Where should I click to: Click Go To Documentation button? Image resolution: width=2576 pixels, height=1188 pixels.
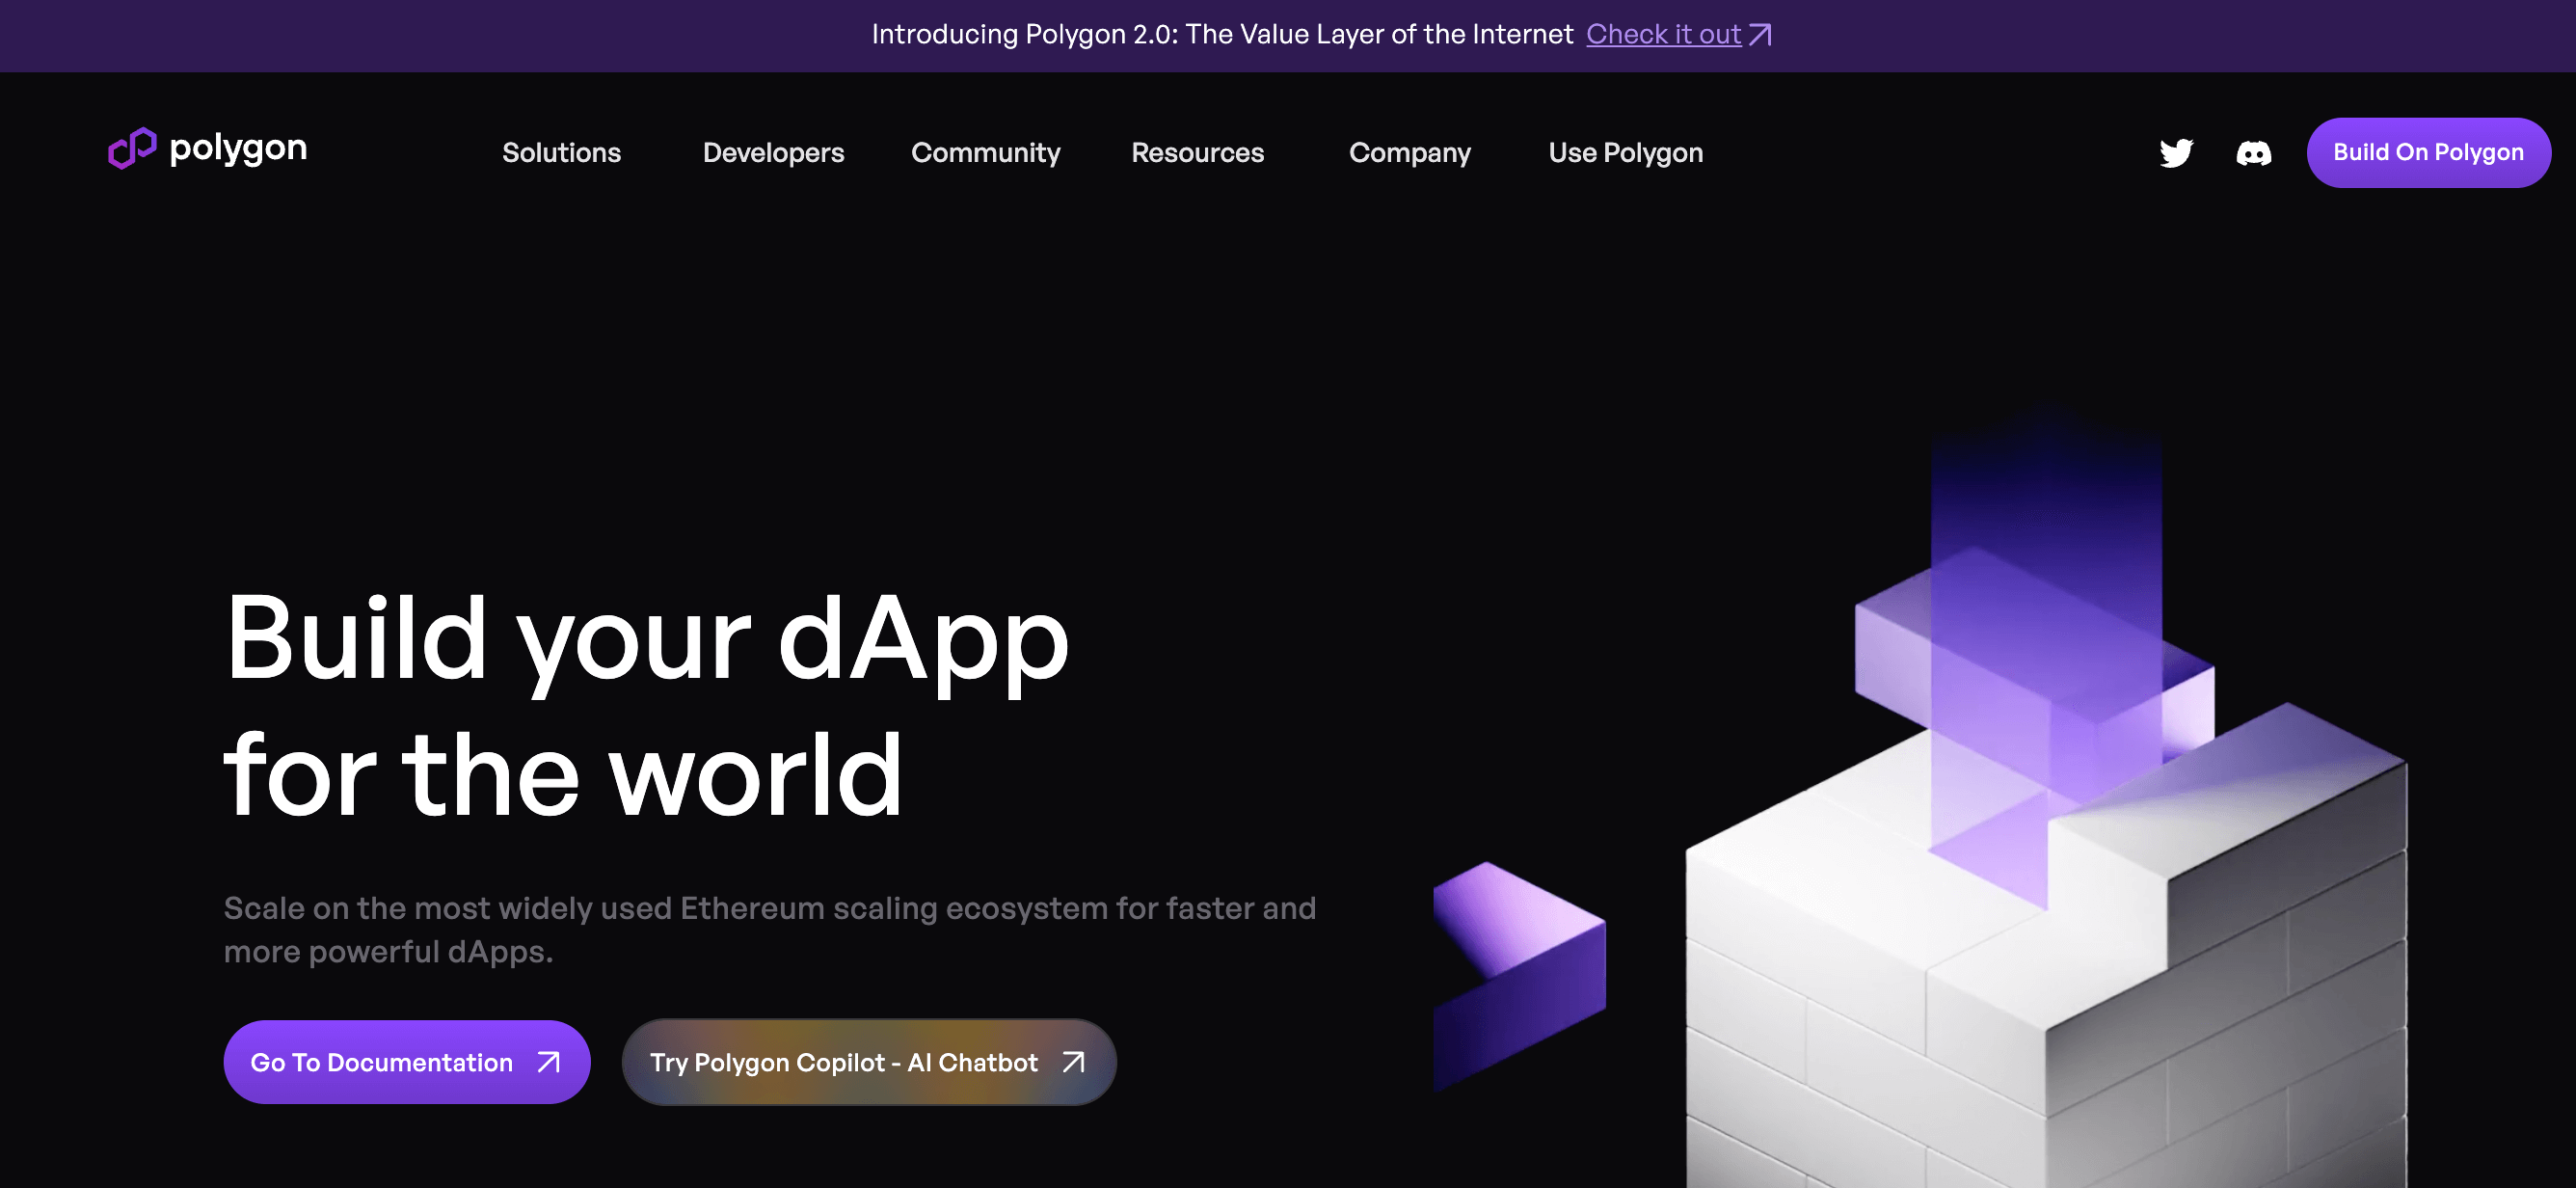(408, 1062)
